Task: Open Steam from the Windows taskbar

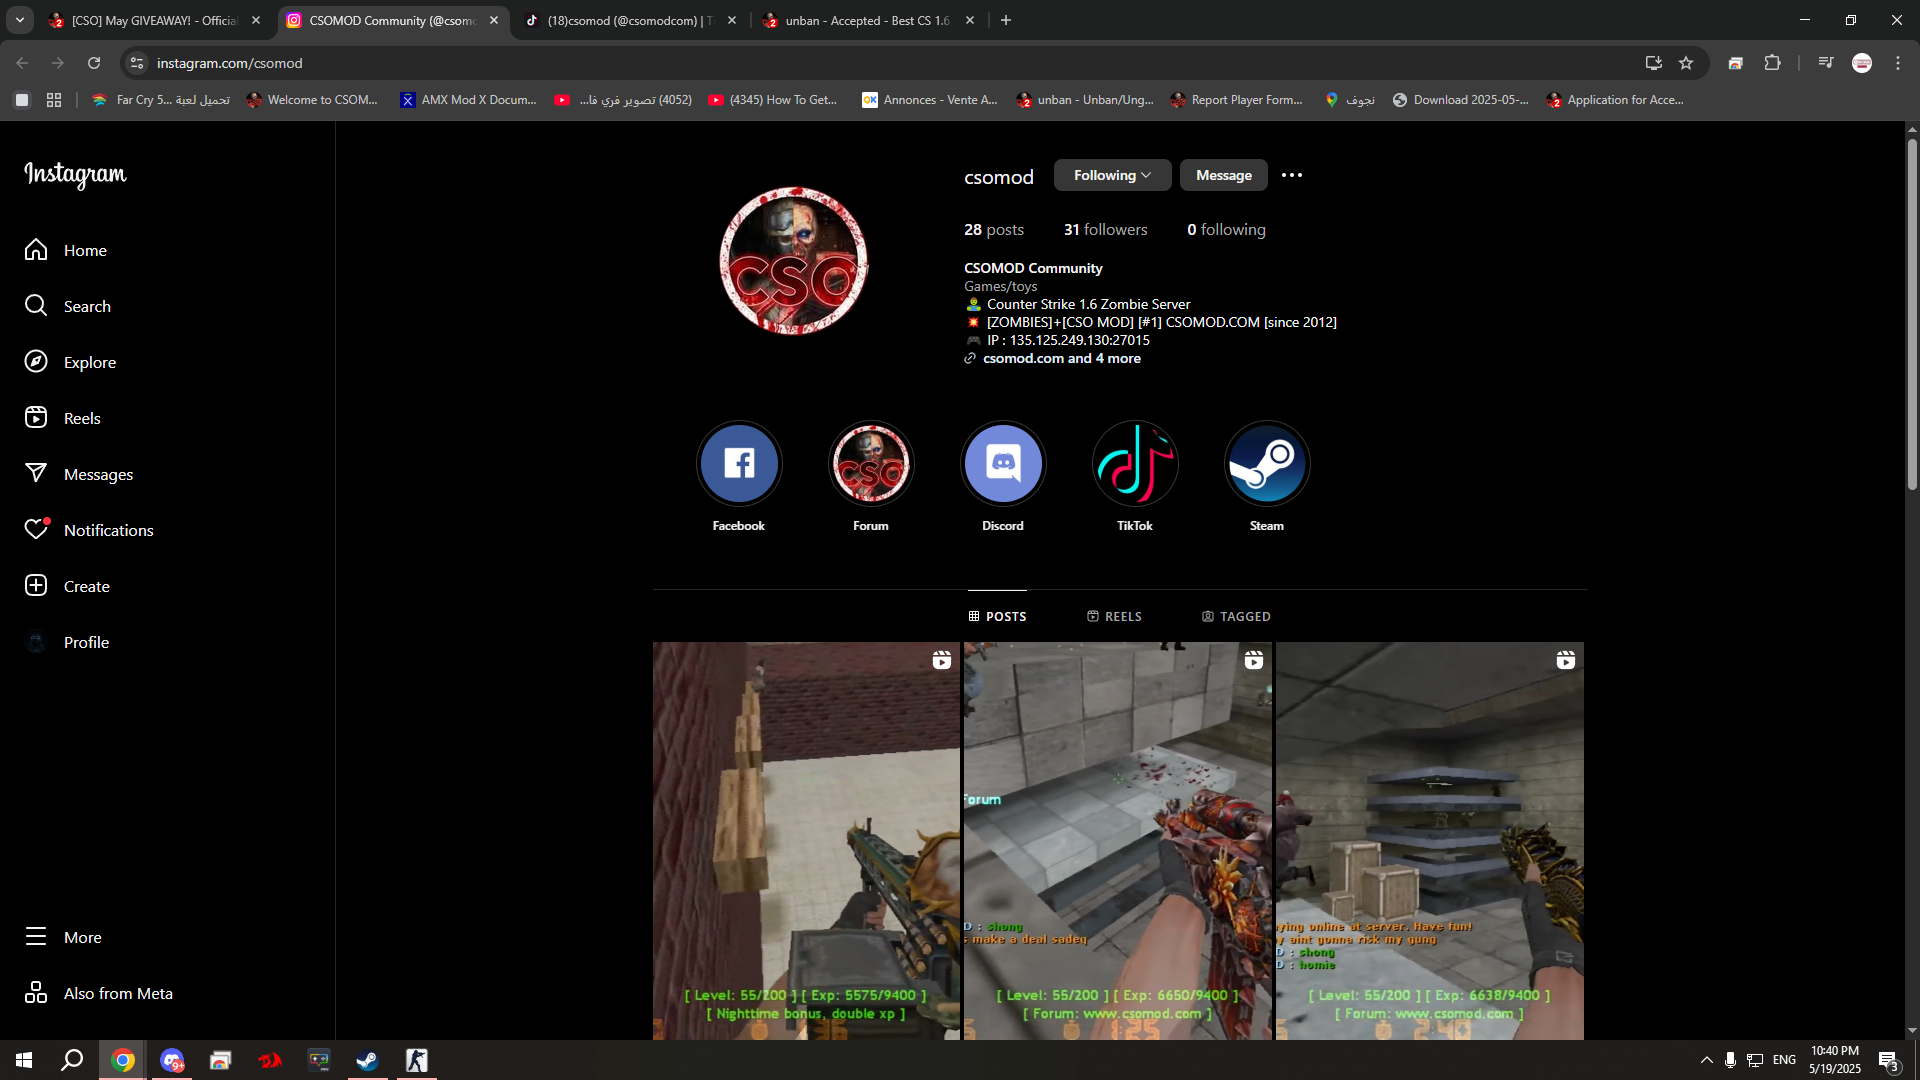Action: pos(367,1060)
